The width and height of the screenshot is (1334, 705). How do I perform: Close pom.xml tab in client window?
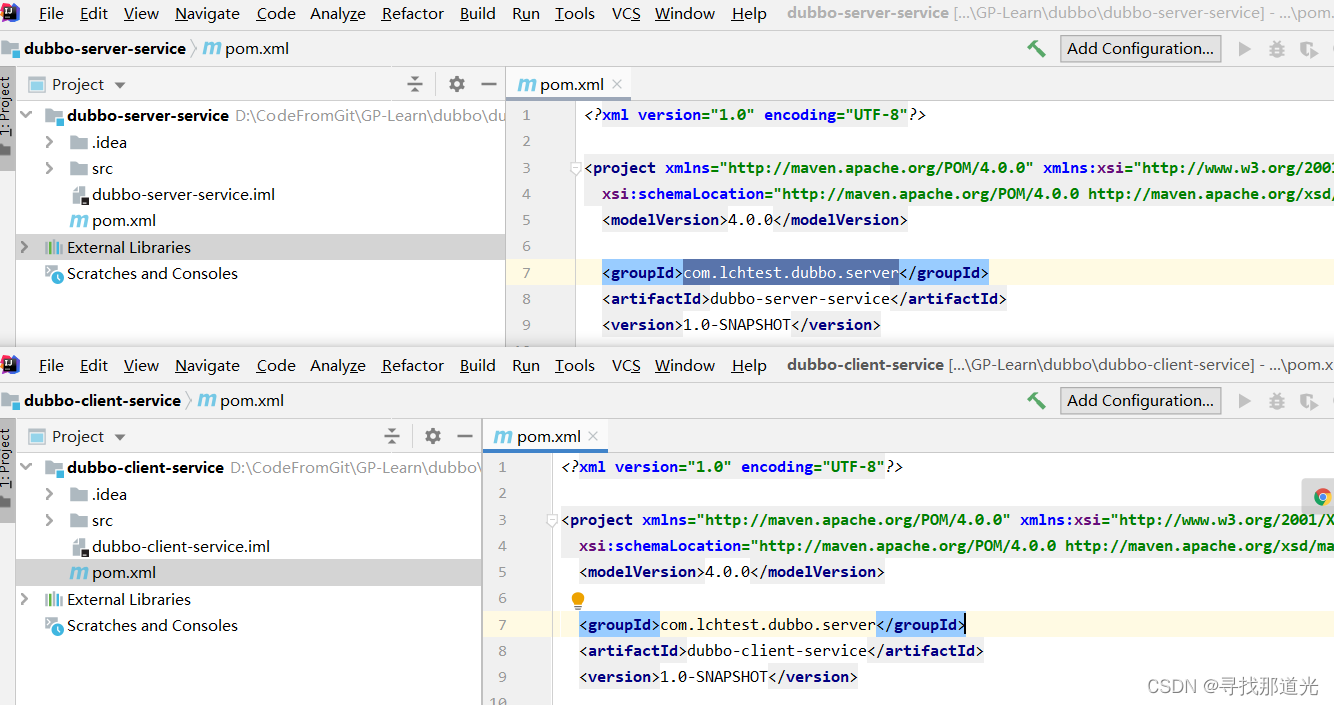[x=594, y=436]
